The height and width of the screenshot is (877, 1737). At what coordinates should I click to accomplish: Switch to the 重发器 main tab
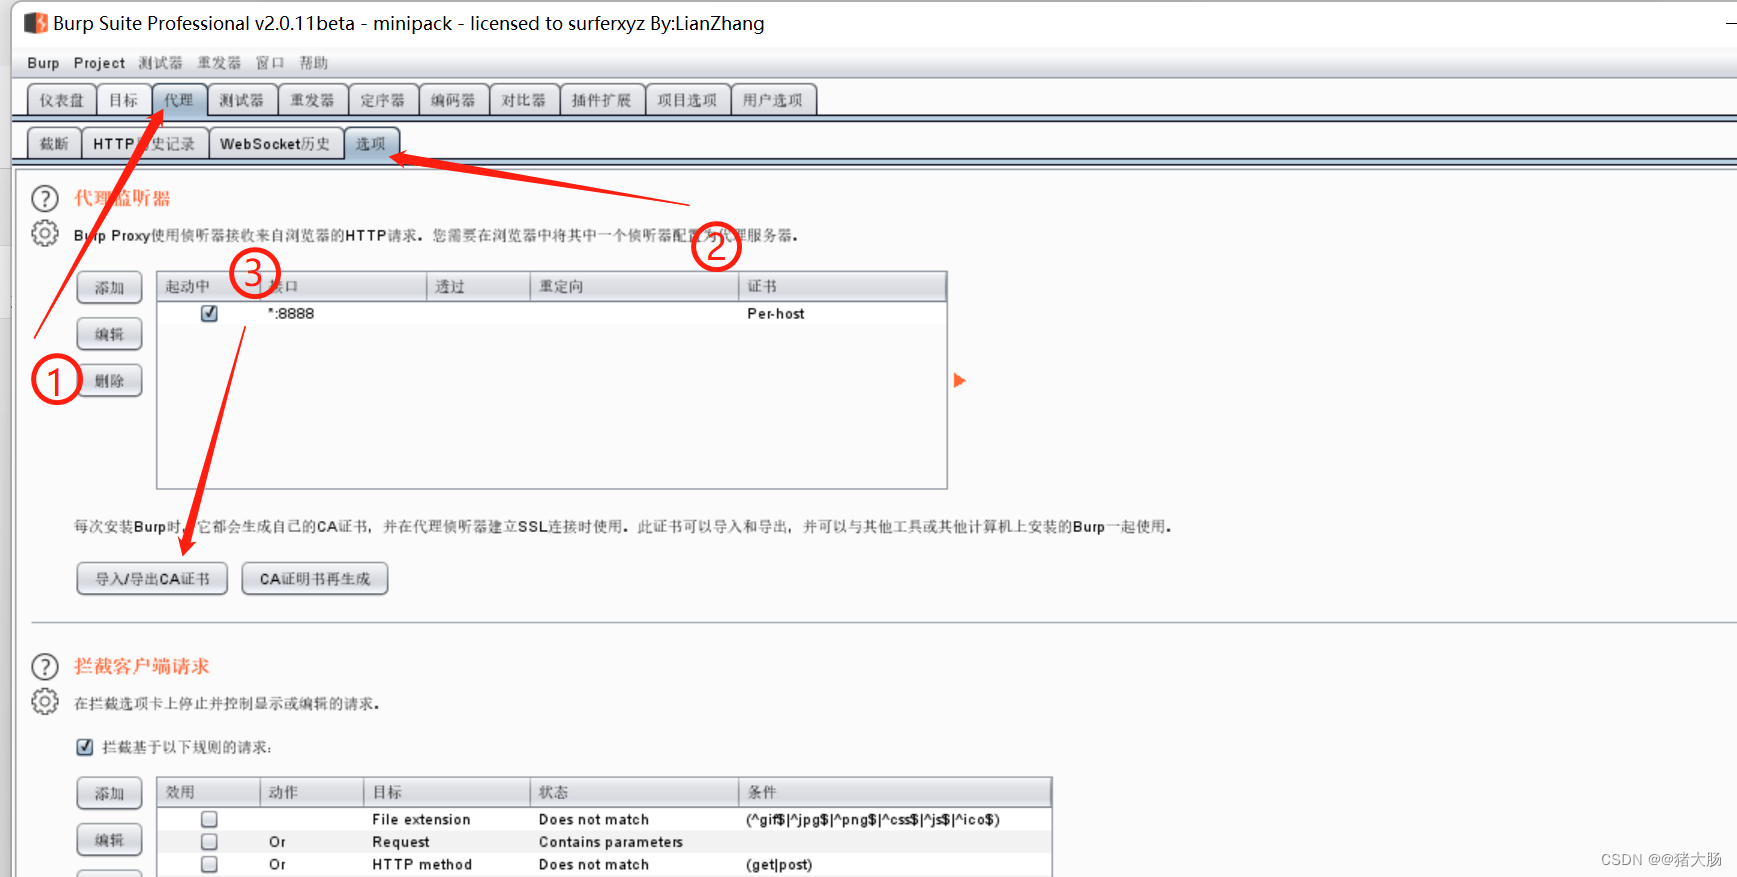[312, 100]
